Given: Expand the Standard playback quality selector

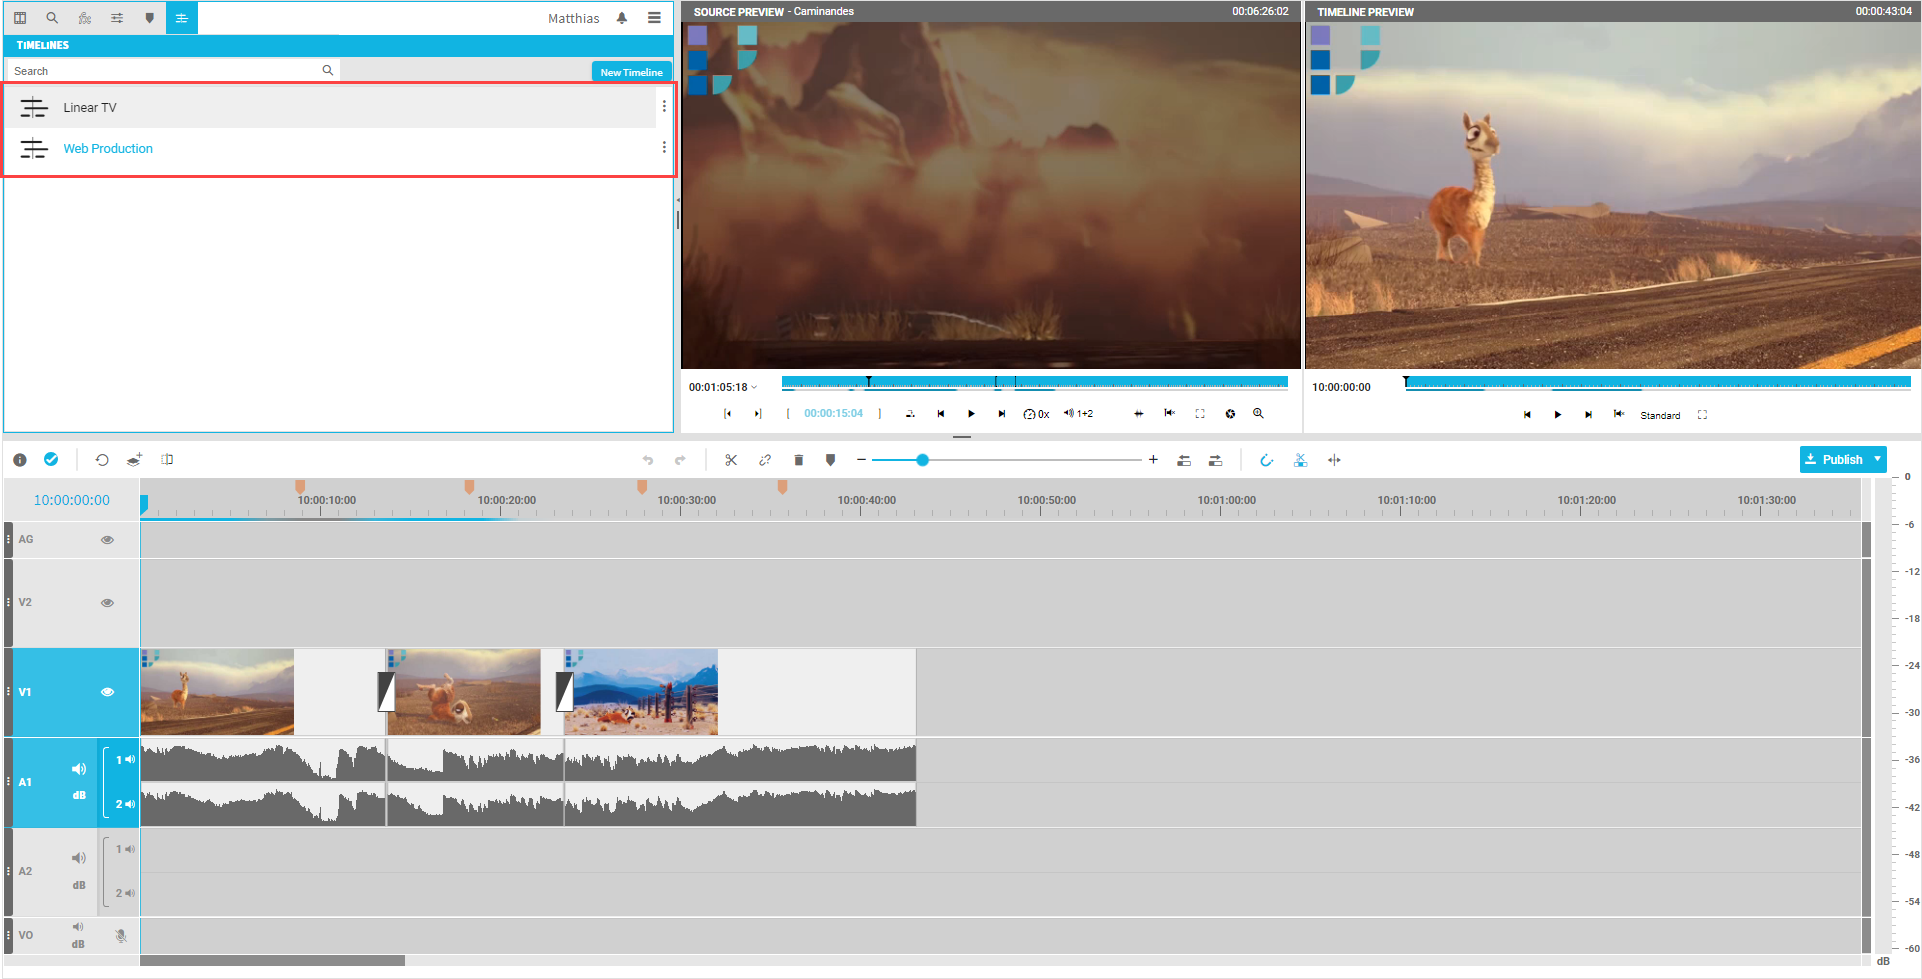Looking at the screenshot, I should 1660,414.
